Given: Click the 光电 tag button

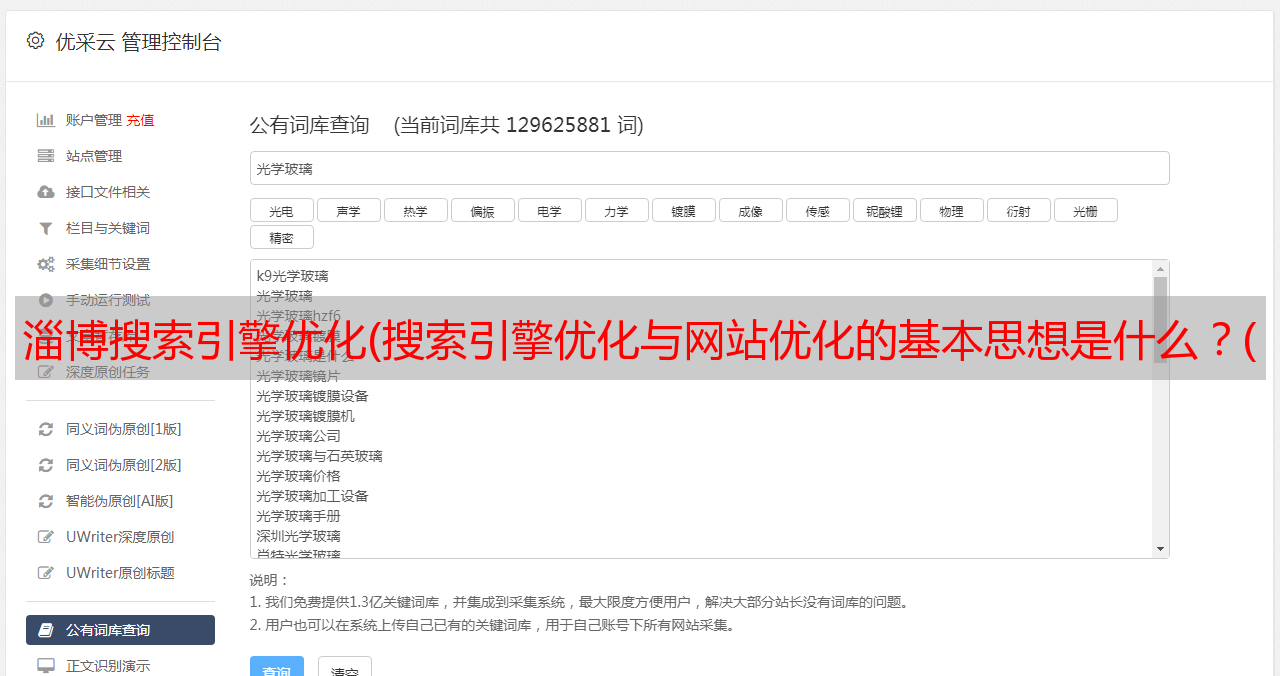Looking at the screenshot, I should [281, 210].
